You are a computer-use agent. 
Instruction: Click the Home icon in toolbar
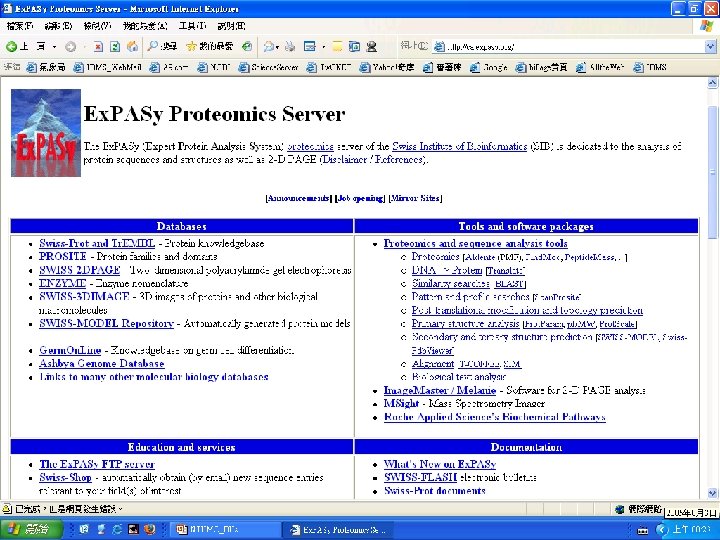[x=132, y=46]
